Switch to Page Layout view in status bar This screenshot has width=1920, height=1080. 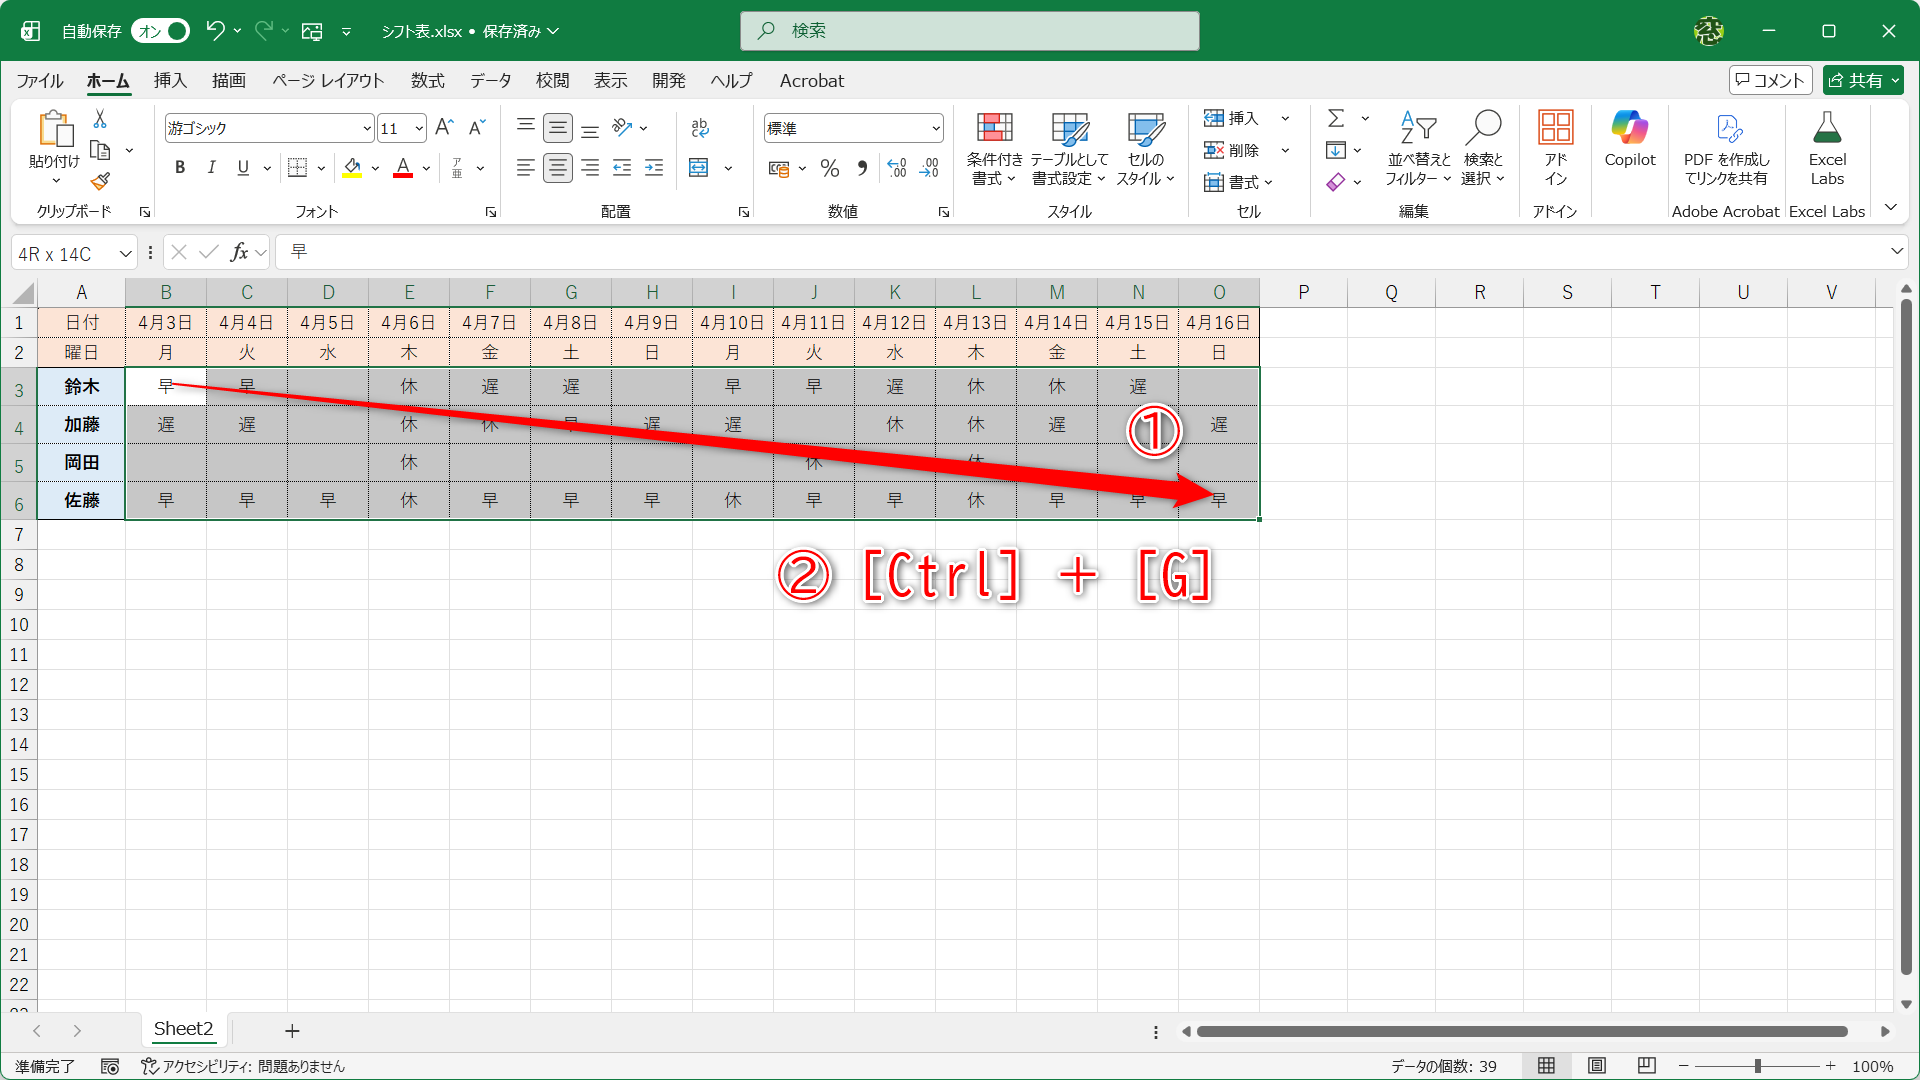pyautogui.click(x=1597, y=1066)
